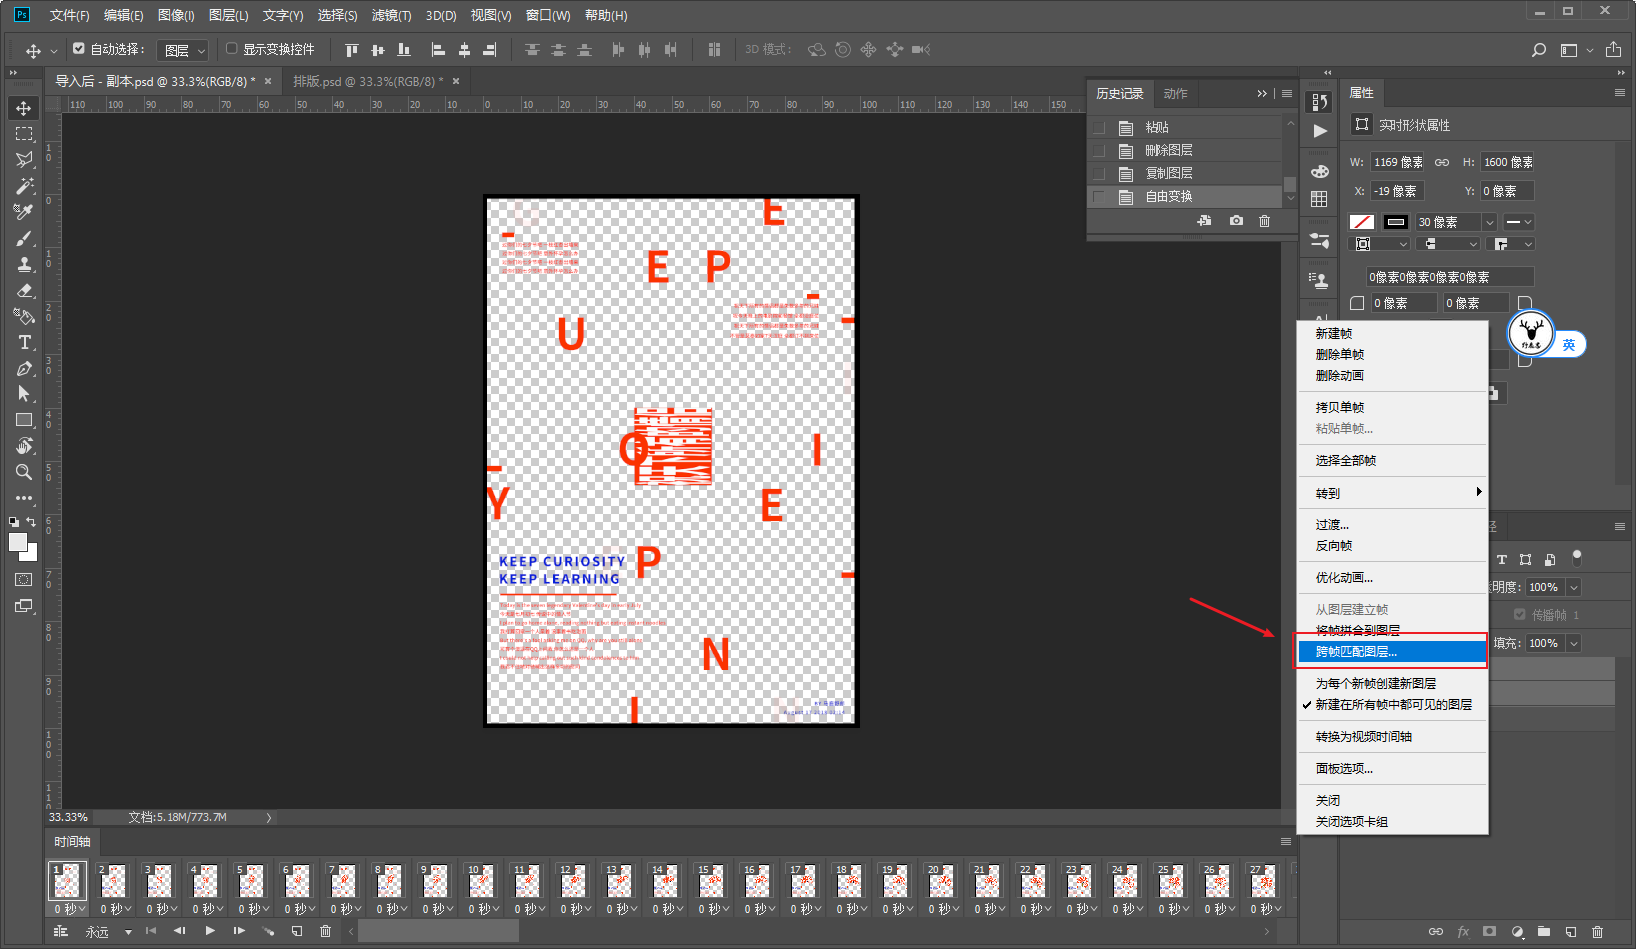Create new snapshot camera icon in History panel
The width and height of the screenshot is (1636, 949).
coord(1236,221)
